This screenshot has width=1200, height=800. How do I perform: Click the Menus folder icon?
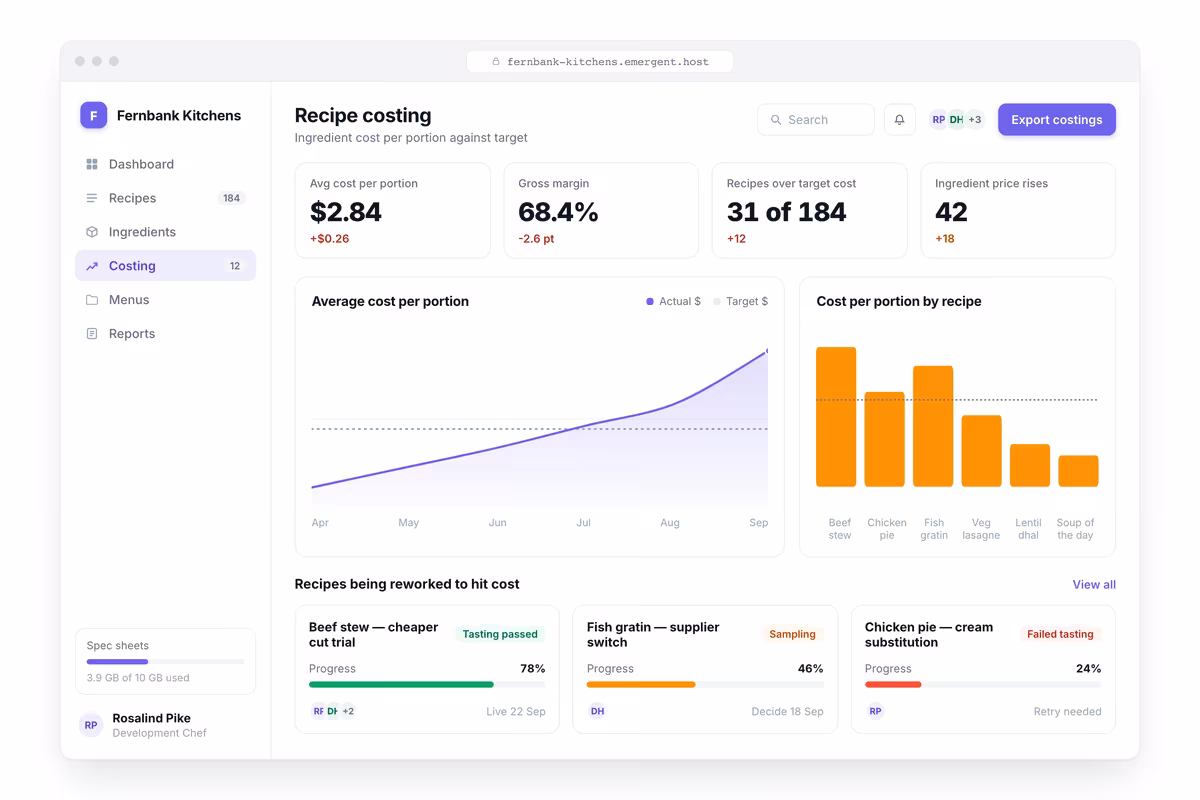coord(92,300)
